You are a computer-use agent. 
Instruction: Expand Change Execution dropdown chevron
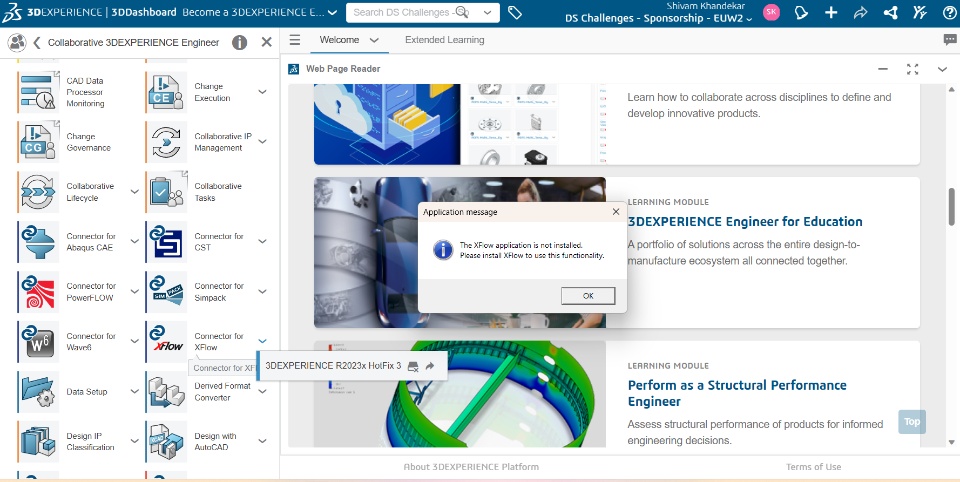tap(262, 92)
